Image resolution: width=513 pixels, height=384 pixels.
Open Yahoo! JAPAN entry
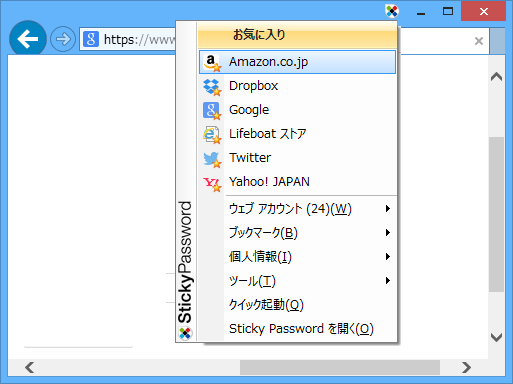297,182
